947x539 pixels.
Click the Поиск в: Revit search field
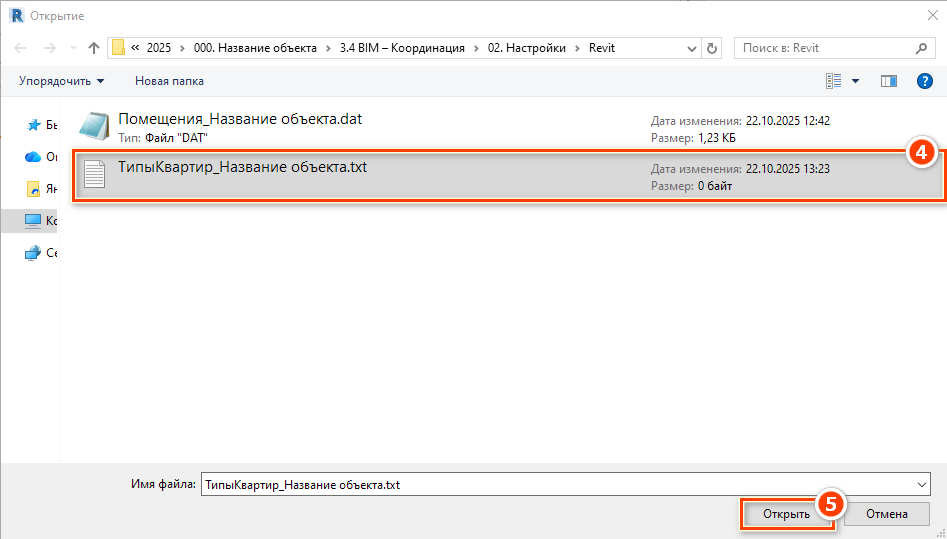[x=825, y=48]
